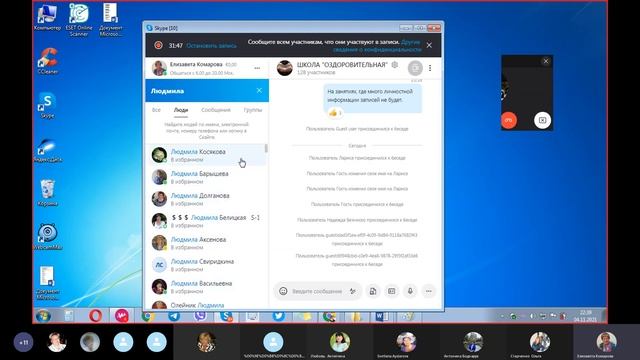Open the more options icon beside microphone
The height and width of the screenshot is (360, 640).
point(429,291)
